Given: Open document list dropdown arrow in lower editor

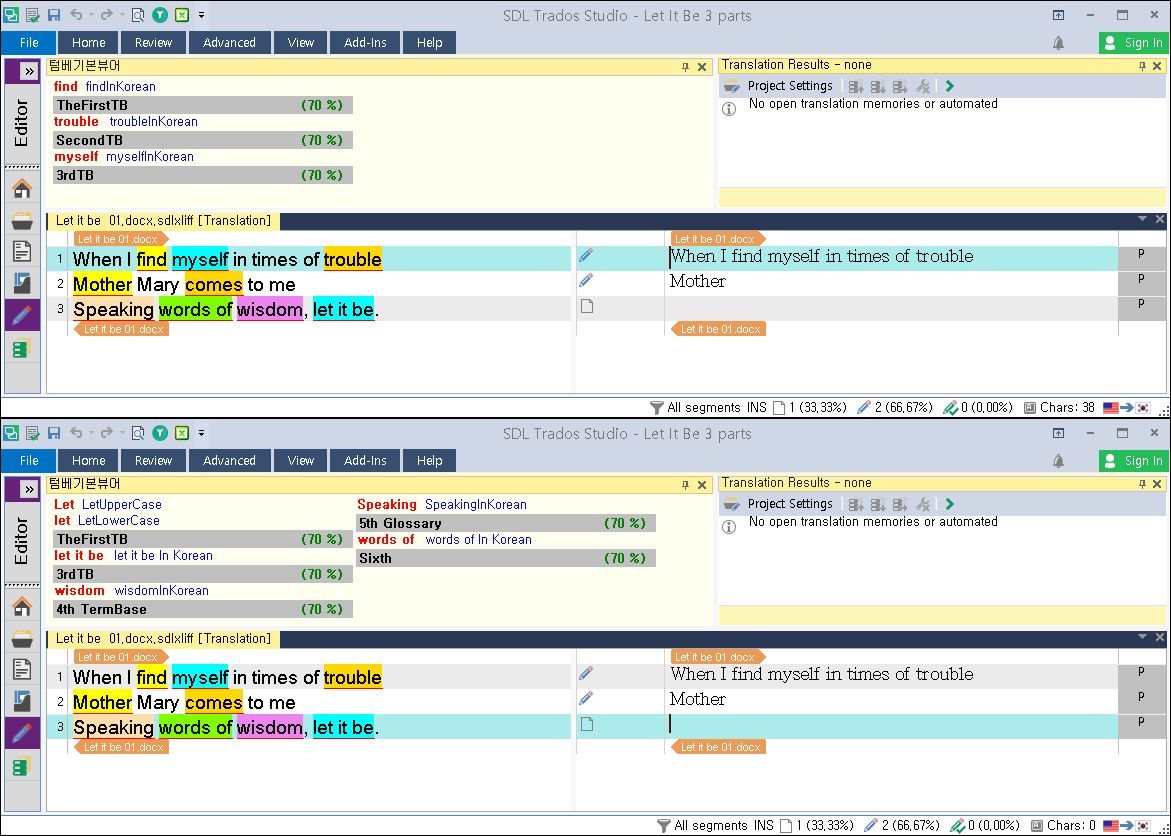Looking at the screenshot, I should pyautogui.click(x=1142, y=637).
